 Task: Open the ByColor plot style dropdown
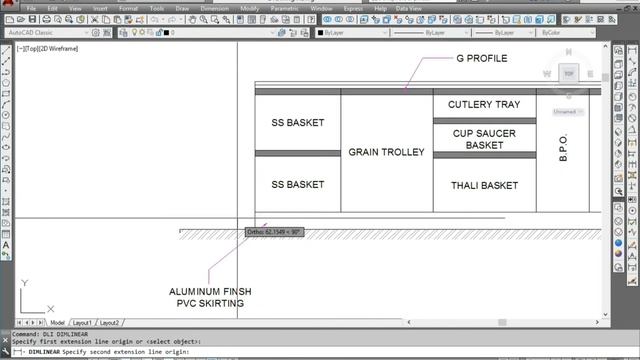(x=567, y=33)
